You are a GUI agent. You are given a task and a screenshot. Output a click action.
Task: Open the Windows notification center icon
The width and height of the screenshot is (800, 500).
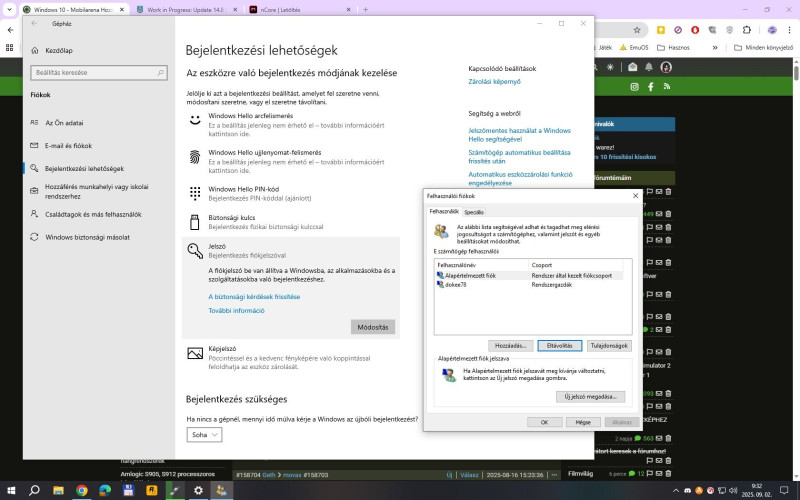784,490
